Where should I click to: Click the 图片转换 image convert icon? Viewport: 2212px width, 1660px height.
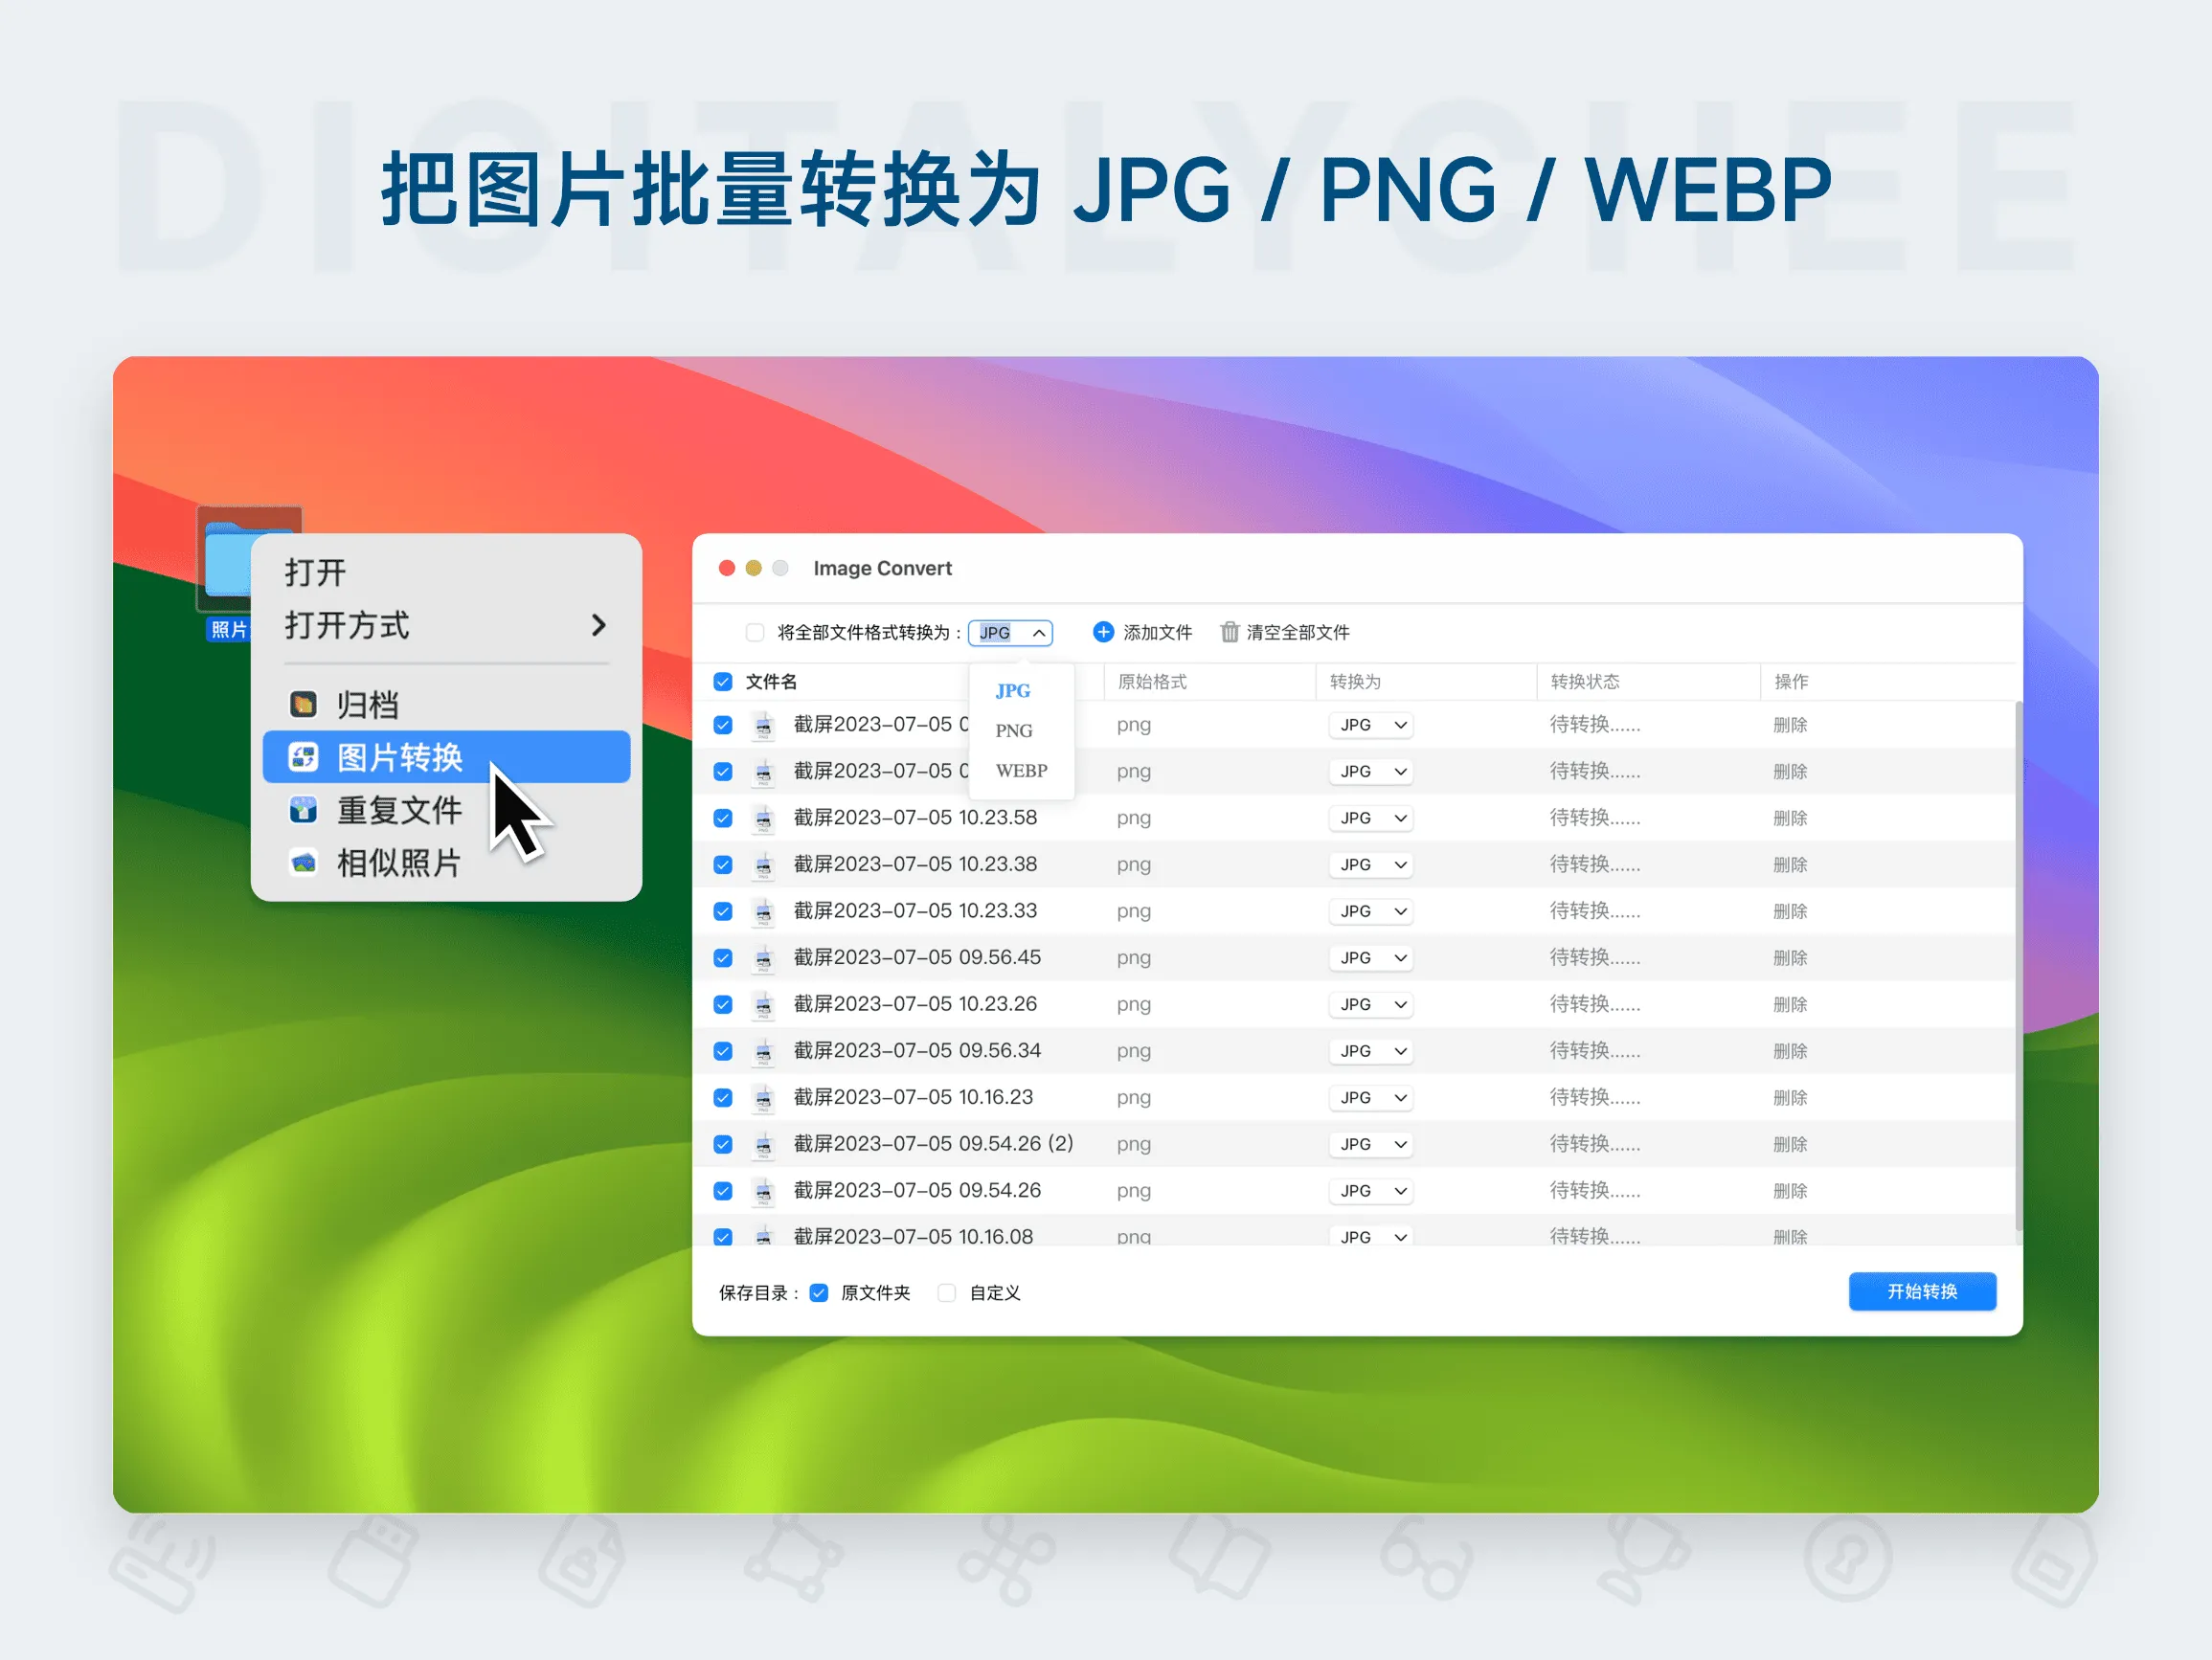coord(304,757)
